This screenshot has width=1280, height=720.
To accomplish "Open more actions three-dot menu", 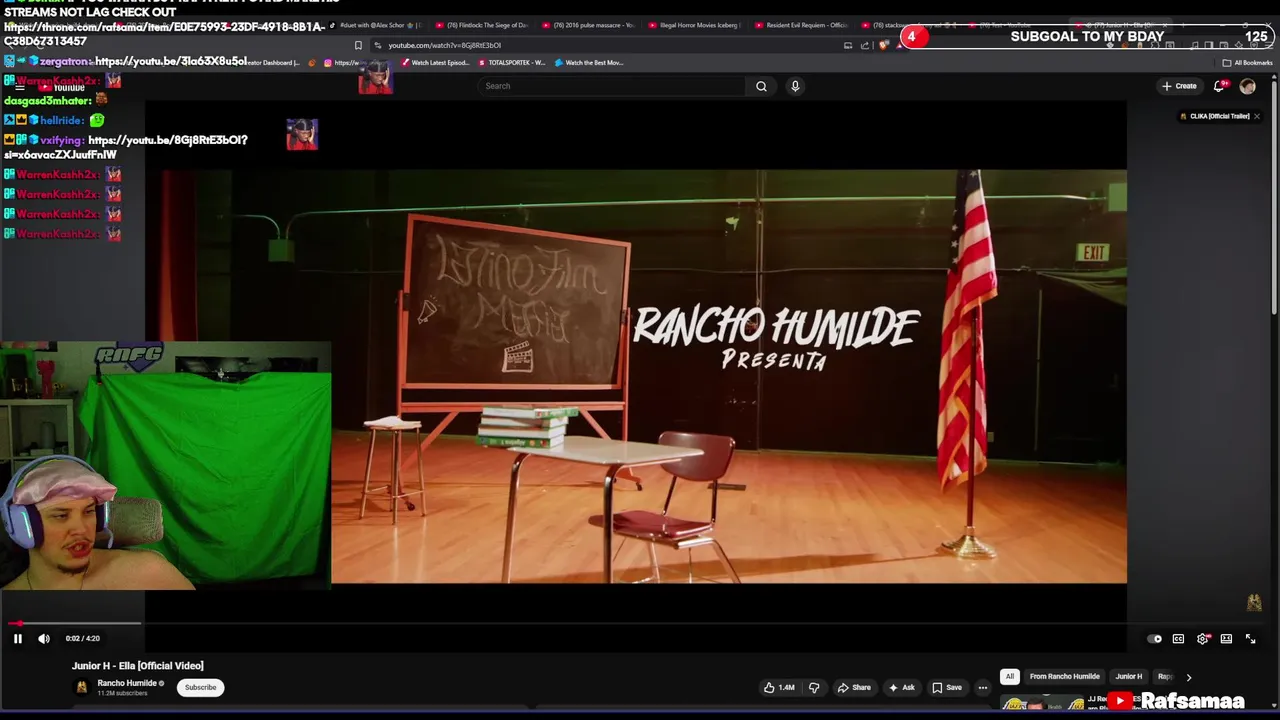I will click(x=983, y=687).
